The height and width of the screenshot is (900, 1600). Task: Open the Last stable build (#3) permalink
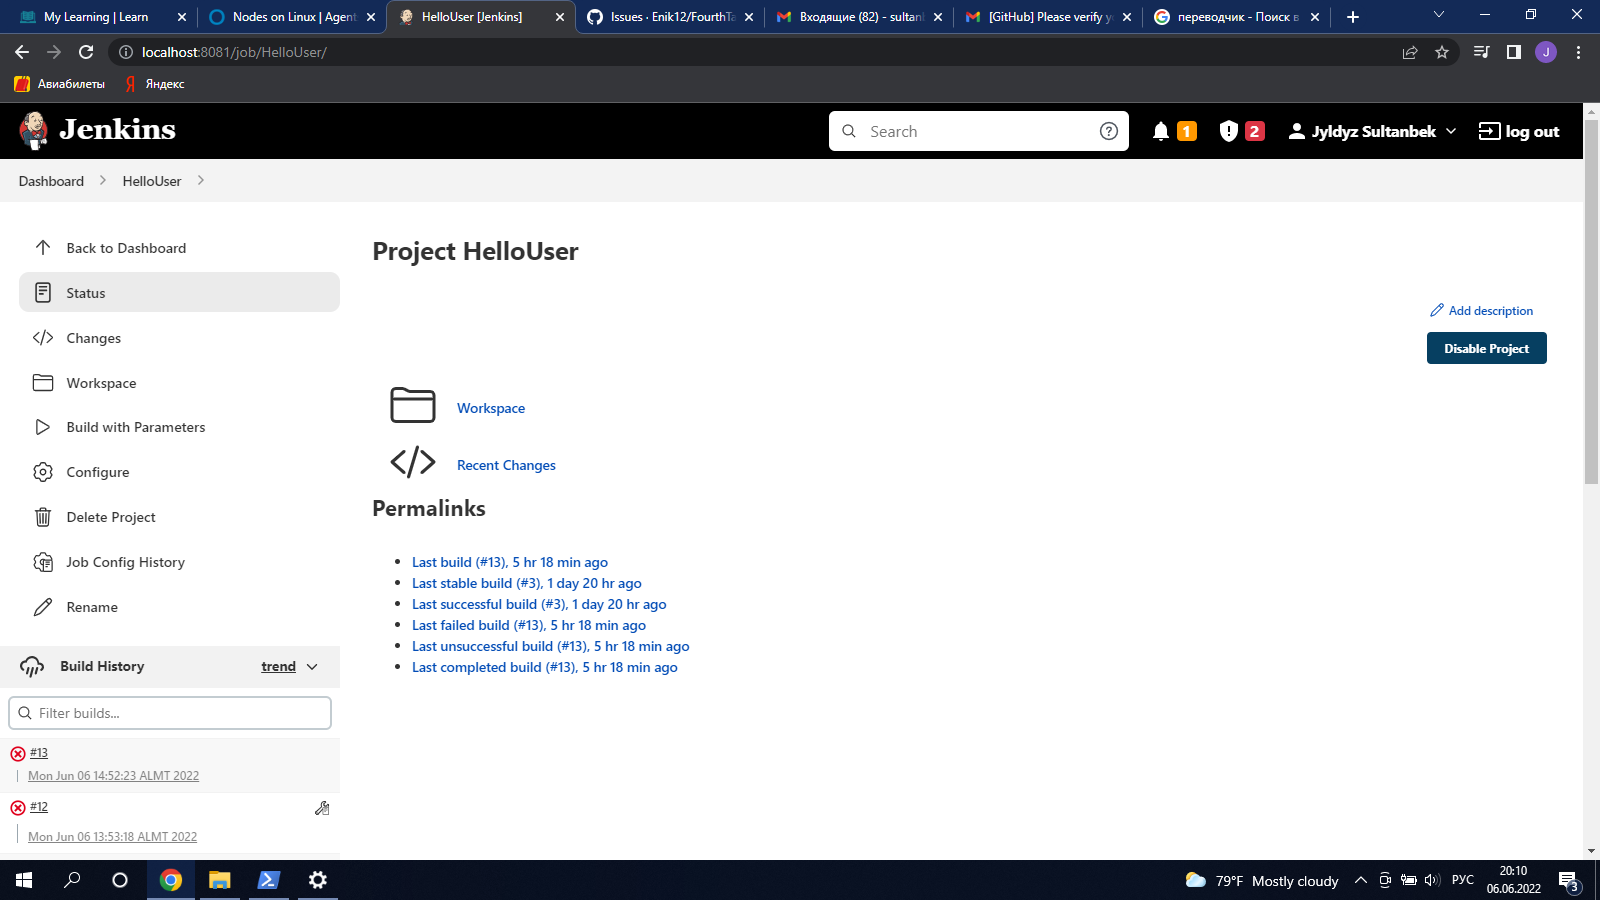coord(527,583)
